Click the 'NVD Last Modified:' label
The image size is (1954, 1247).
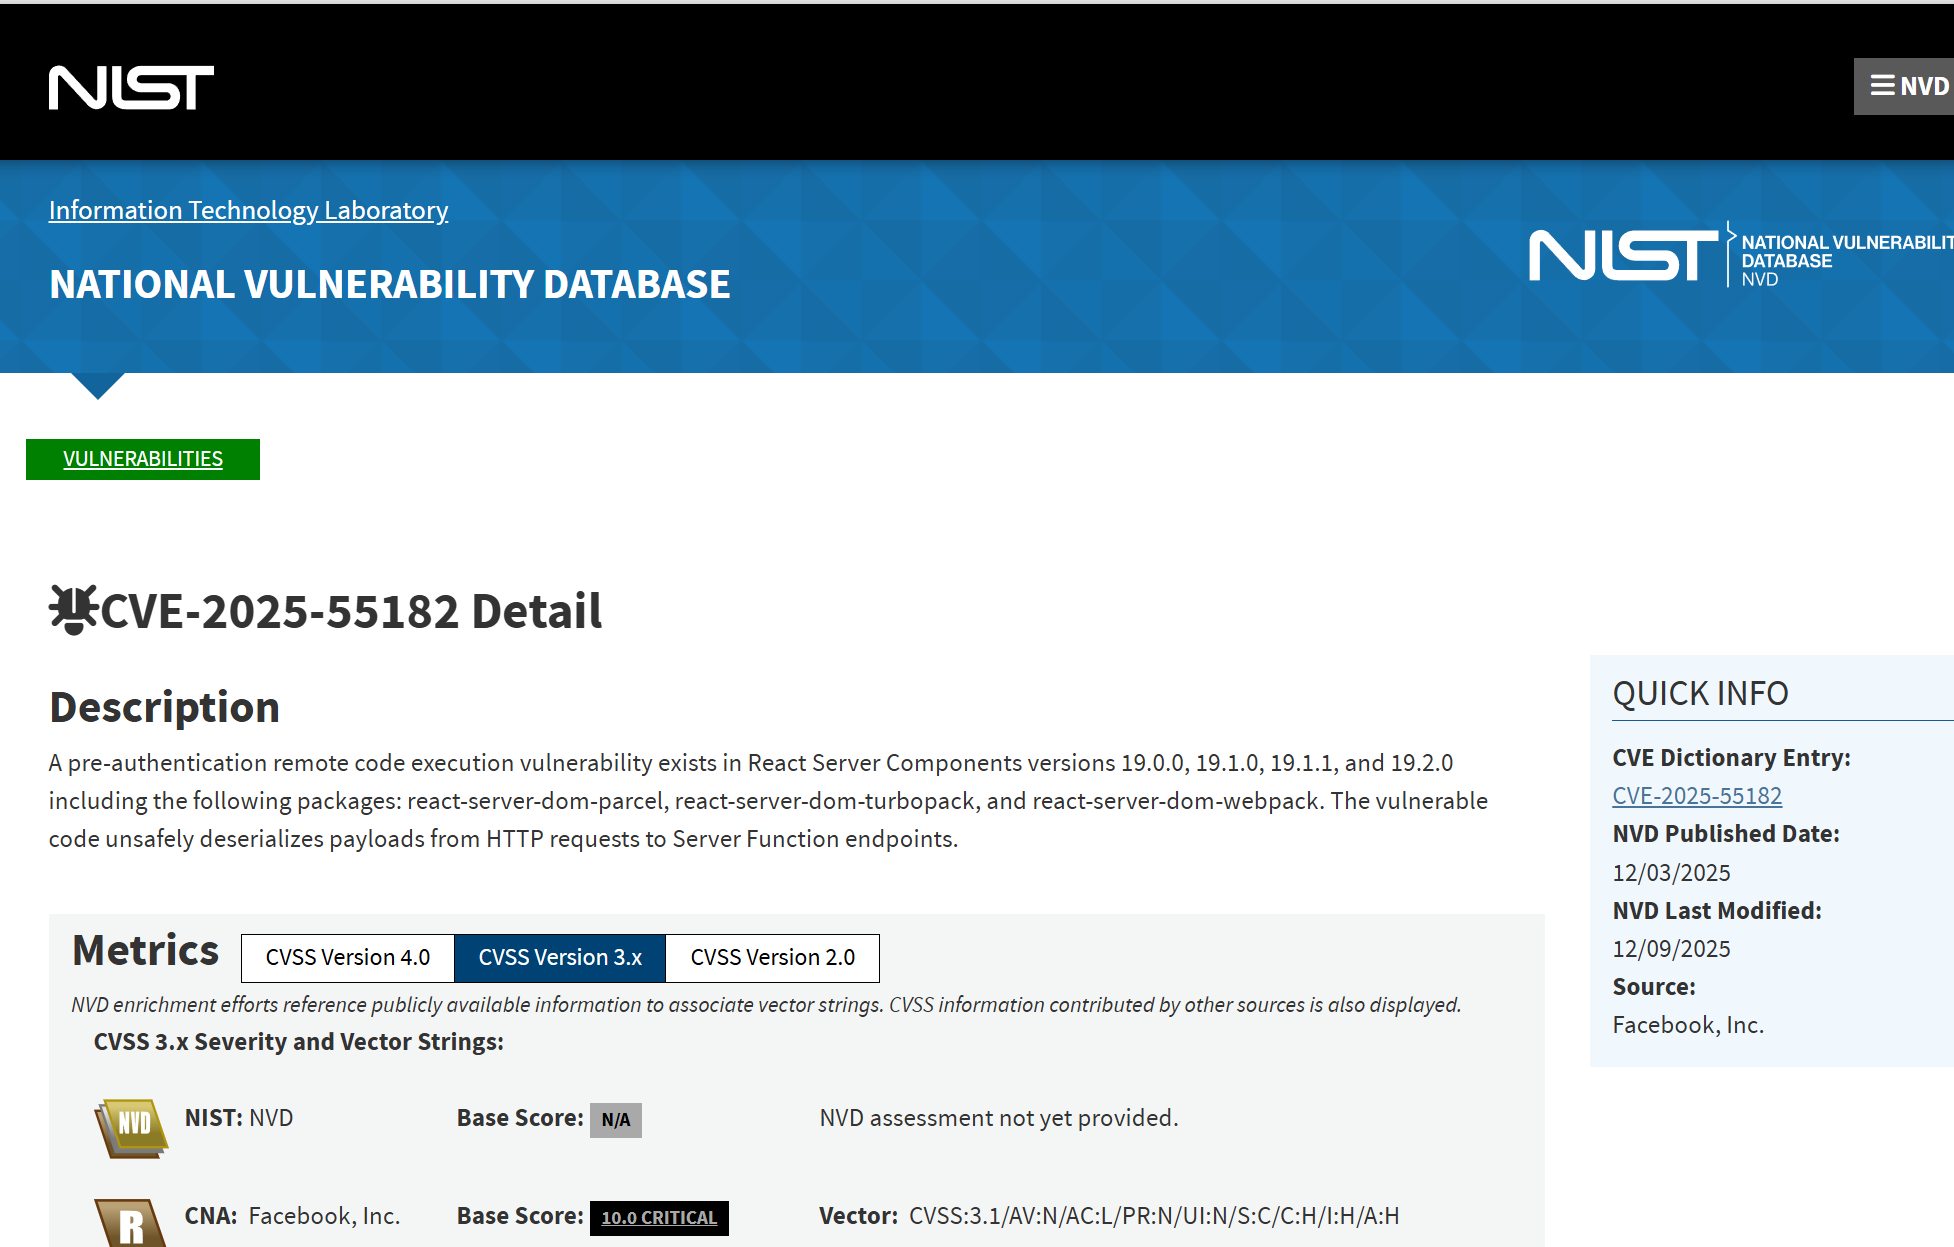[x=1717, y=911]
